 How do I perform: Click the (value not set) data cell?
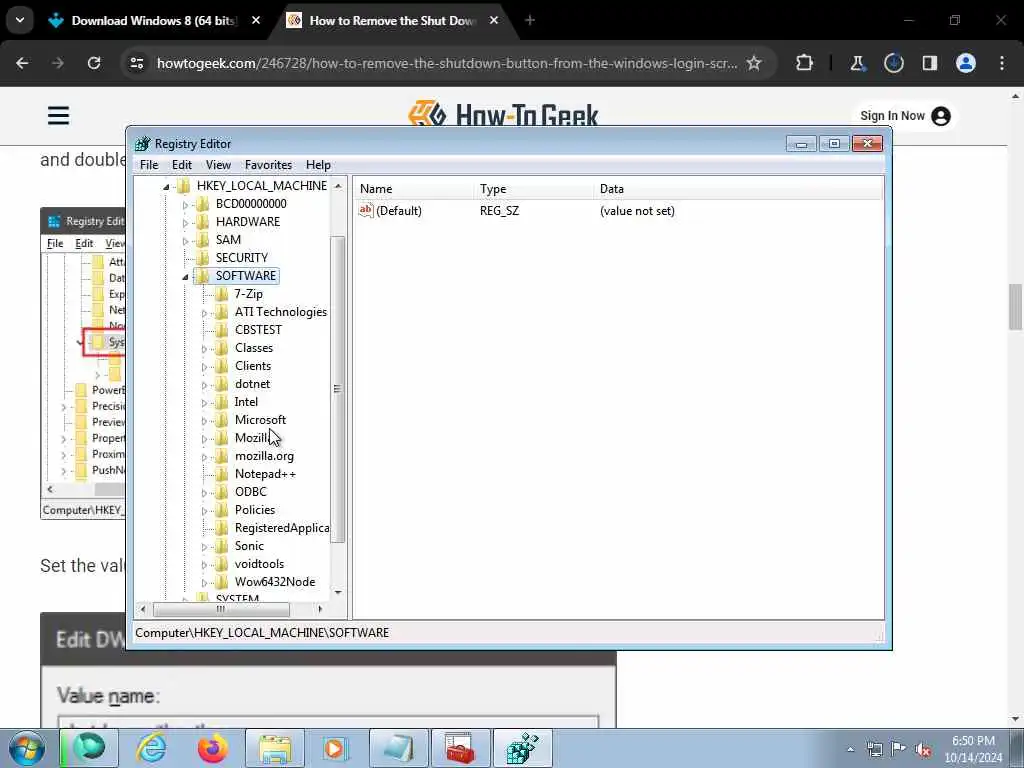(x=637, y=211)
